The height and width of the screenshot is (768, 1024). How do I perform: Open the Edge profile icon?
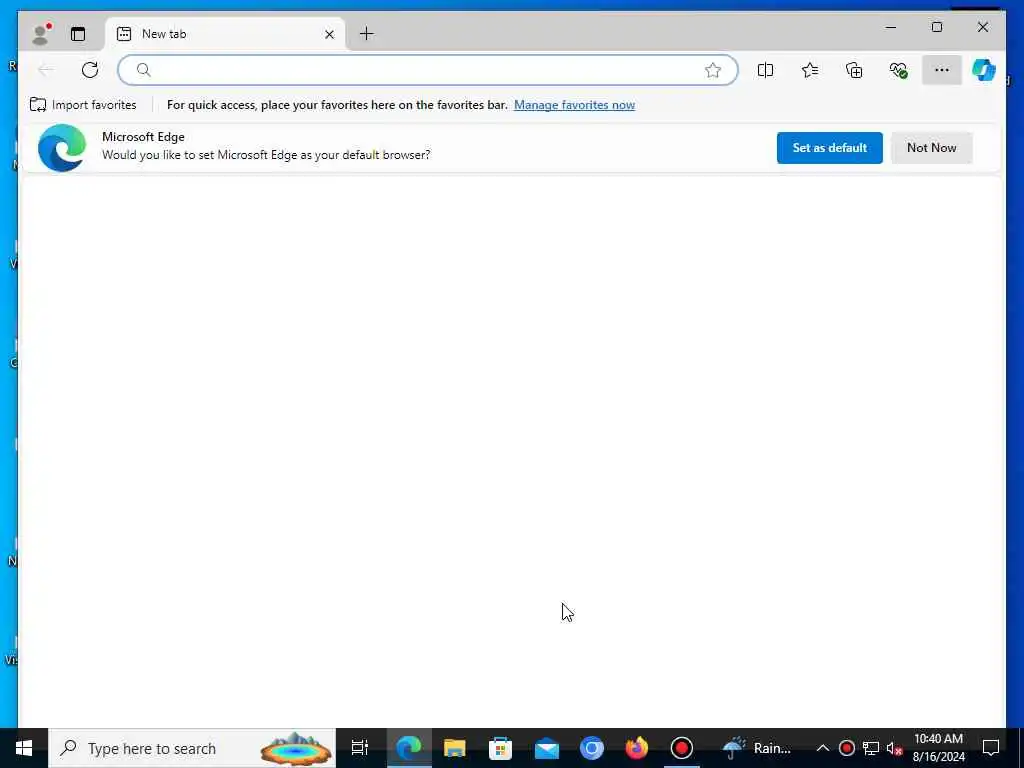coord(40,34)
